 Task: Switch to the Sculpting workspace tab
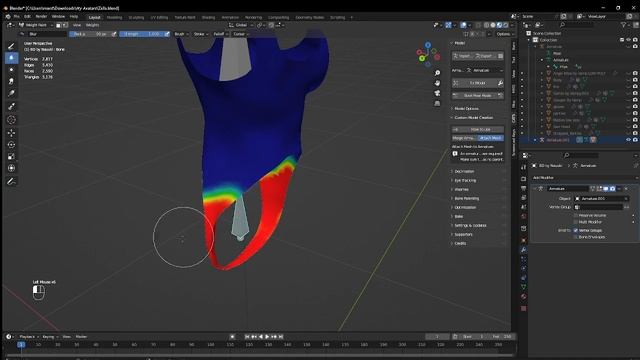pos(136,18)
